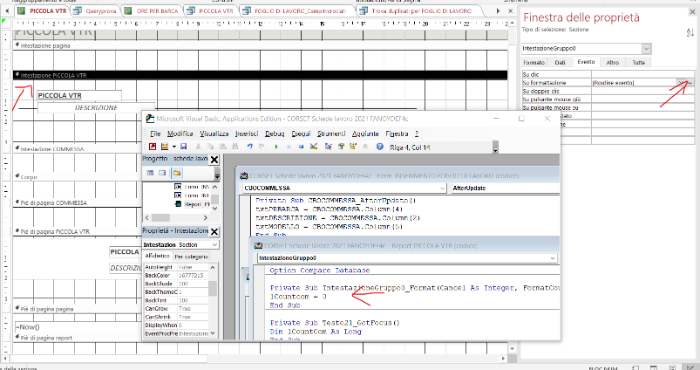Click View Code icon in Project panel
The height and width of the screenshot is (370, 700).
[x=150, y=173]
